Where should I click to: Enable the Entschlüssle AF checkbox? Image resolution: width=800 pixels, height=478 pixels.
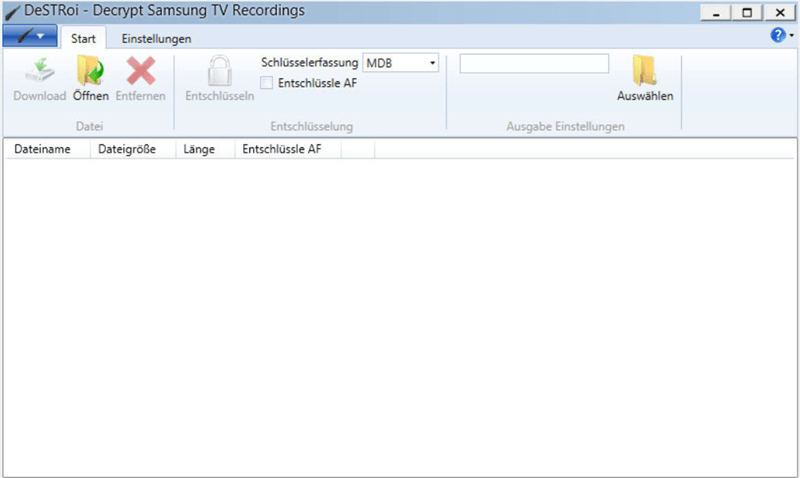pos(266,83)
